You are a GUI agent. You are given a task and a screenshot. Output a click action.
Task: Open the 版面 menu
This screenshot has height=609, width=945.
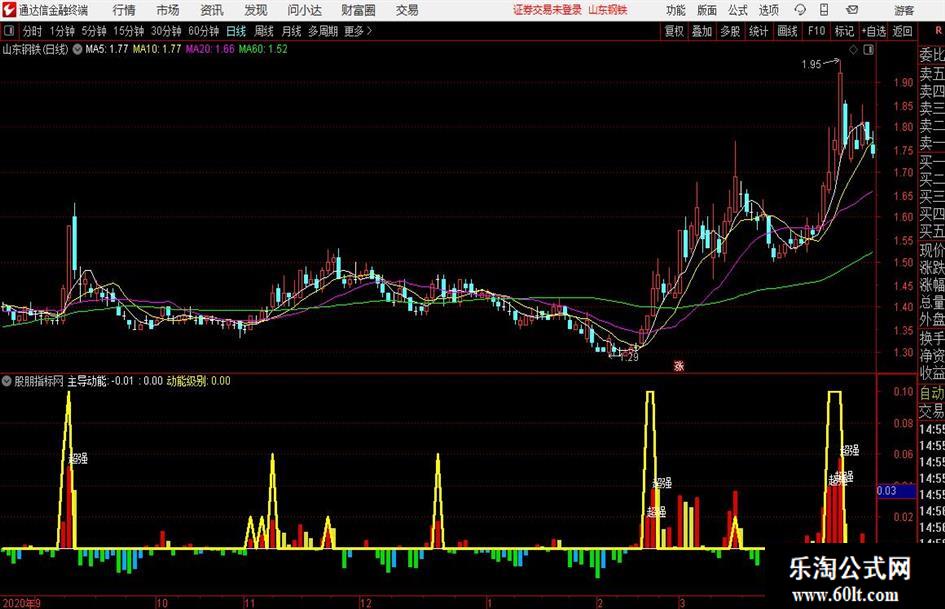(x=707, y=10)
